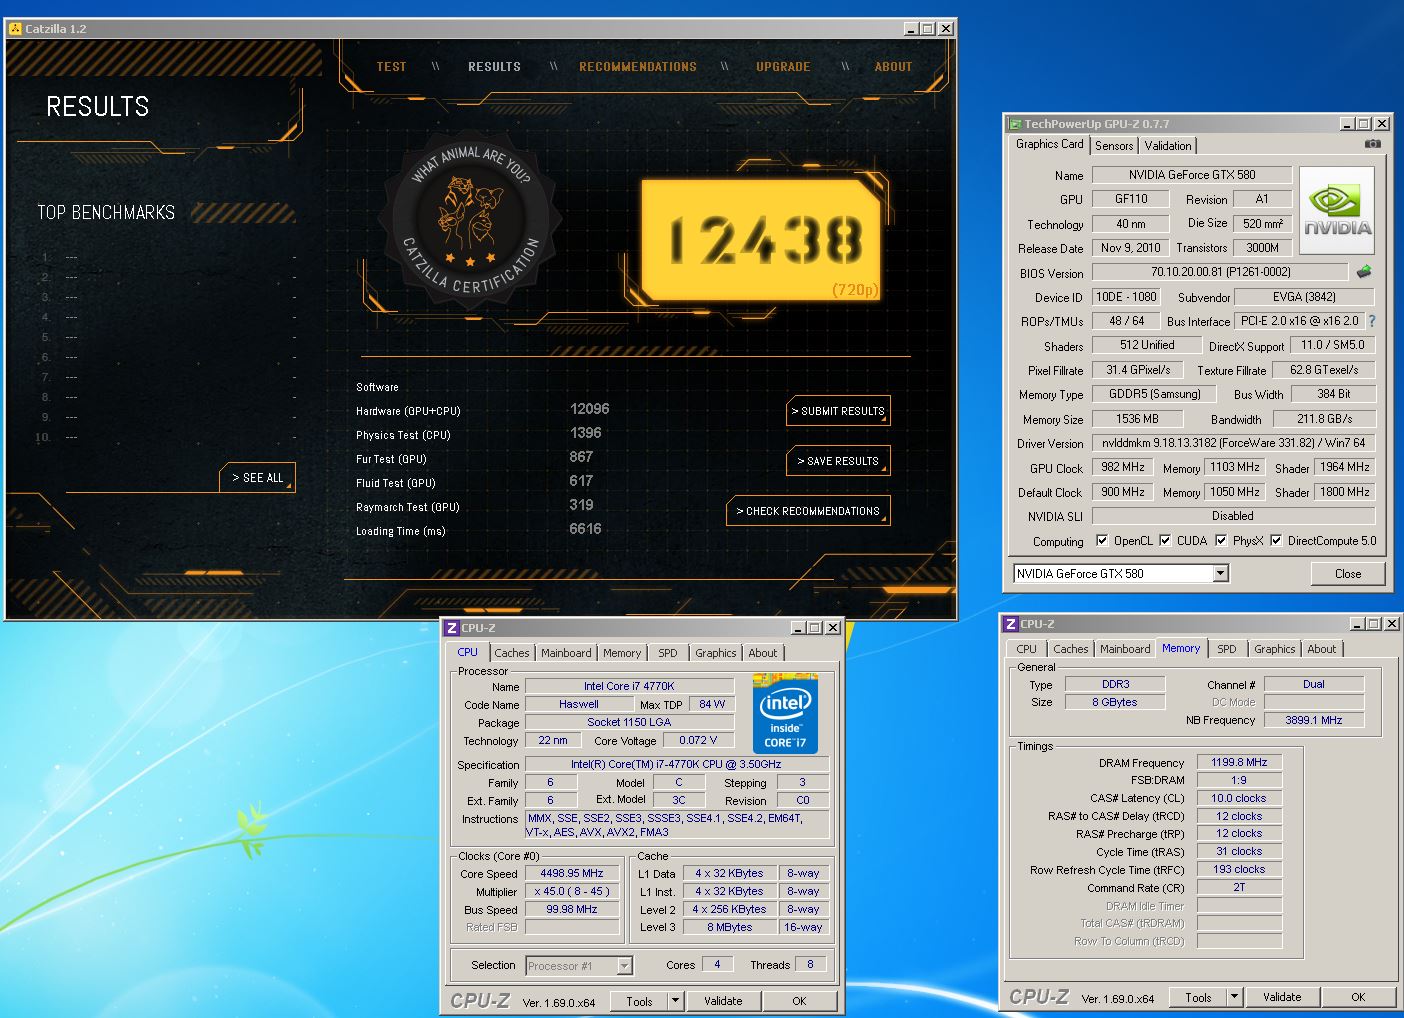Click the Core Speed 4498.95 MHz value

572,874
